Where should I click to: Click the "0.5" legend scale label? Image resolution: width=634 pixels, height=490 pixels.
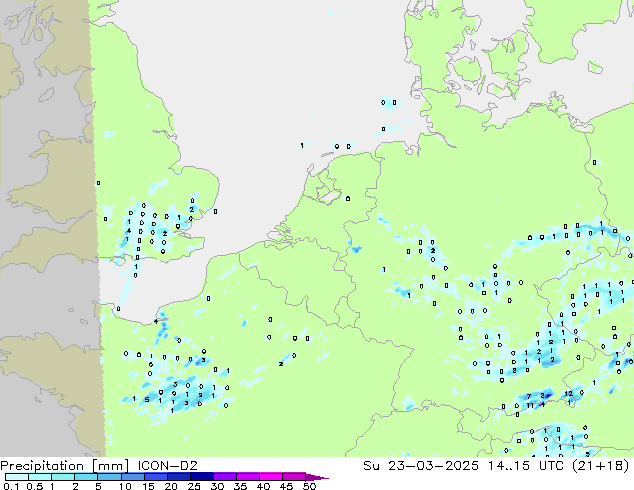click(x=35, y=486)
